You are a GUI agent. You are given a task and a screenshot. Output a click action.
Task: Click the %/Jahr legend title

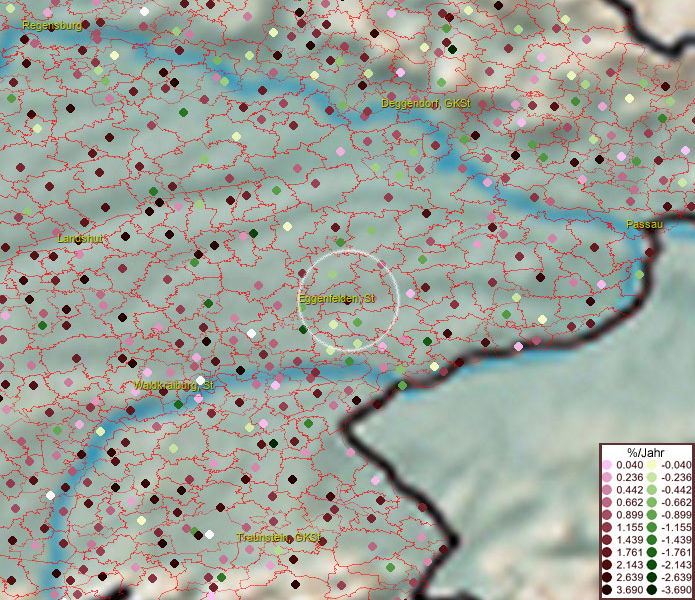pyautogui.click(x=644, y=453)
